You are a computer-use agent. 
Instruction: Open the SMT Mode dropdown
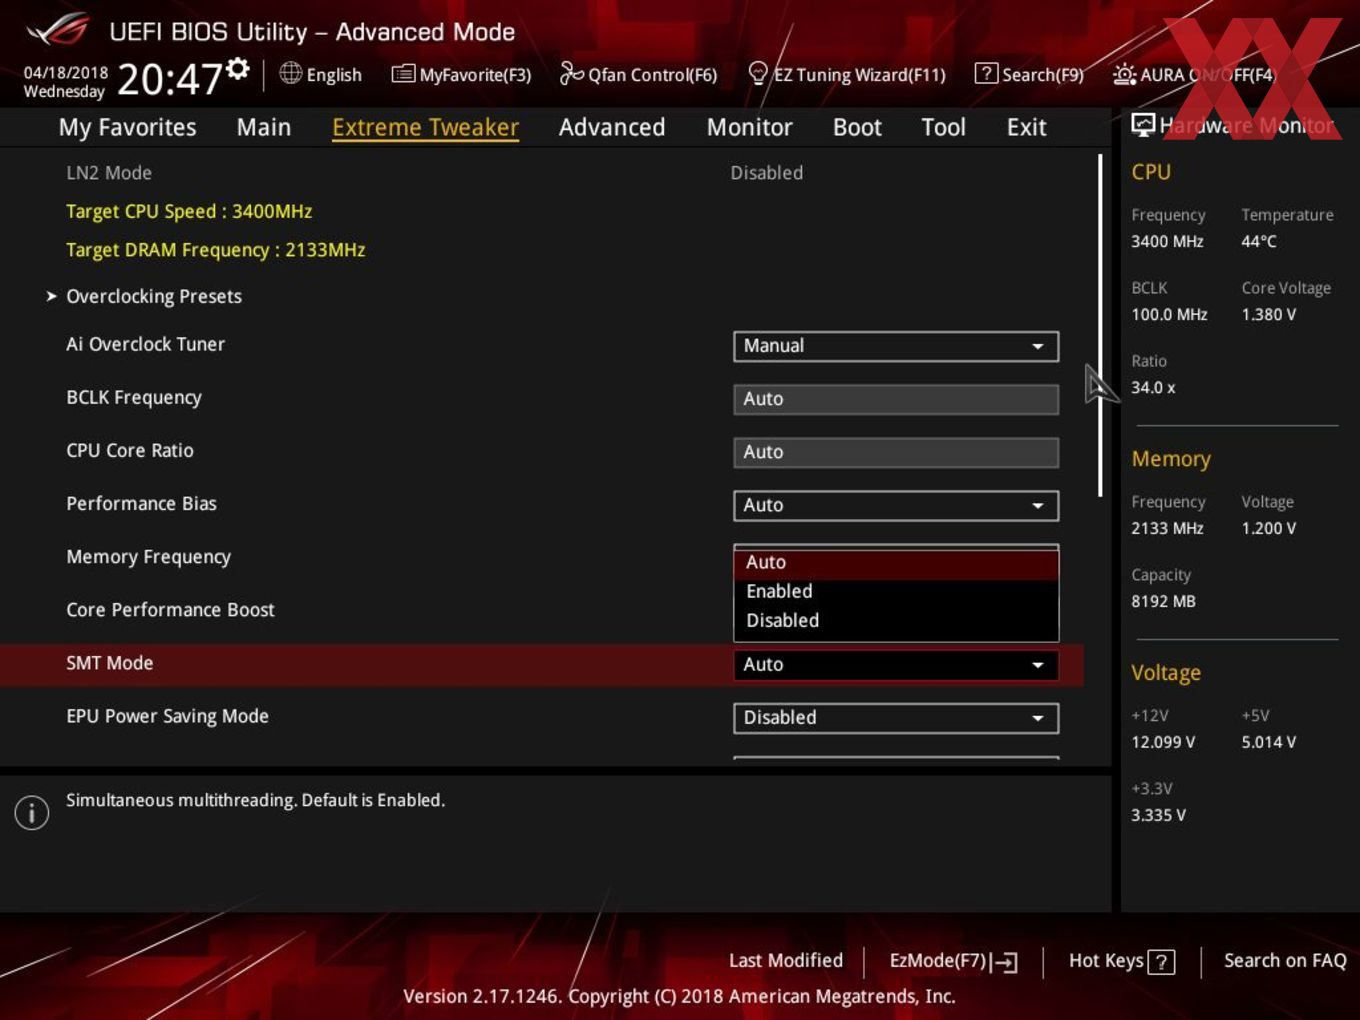pos(896,665)
